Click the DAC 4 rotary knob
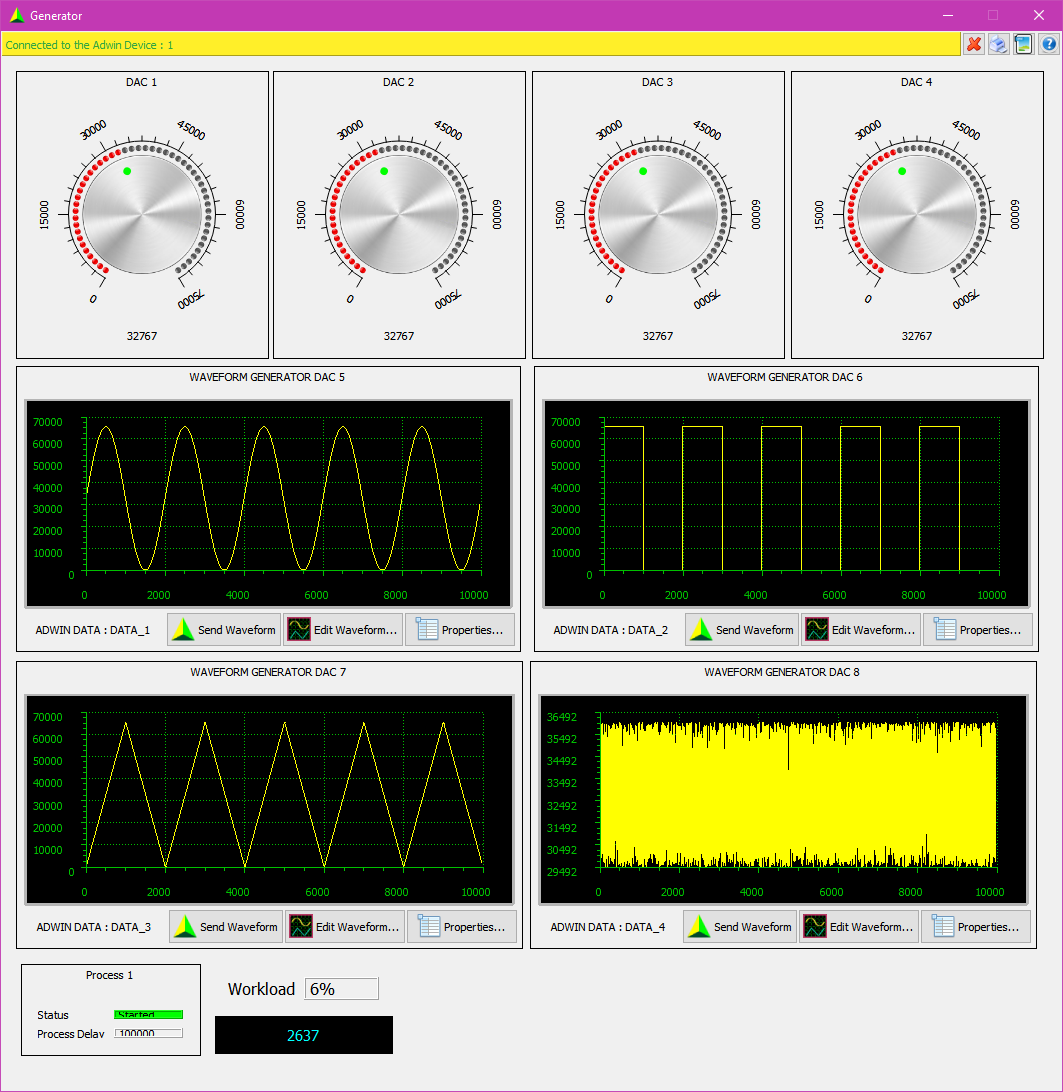Viewport: 1063px width, 1092px height. coord(917,214)
